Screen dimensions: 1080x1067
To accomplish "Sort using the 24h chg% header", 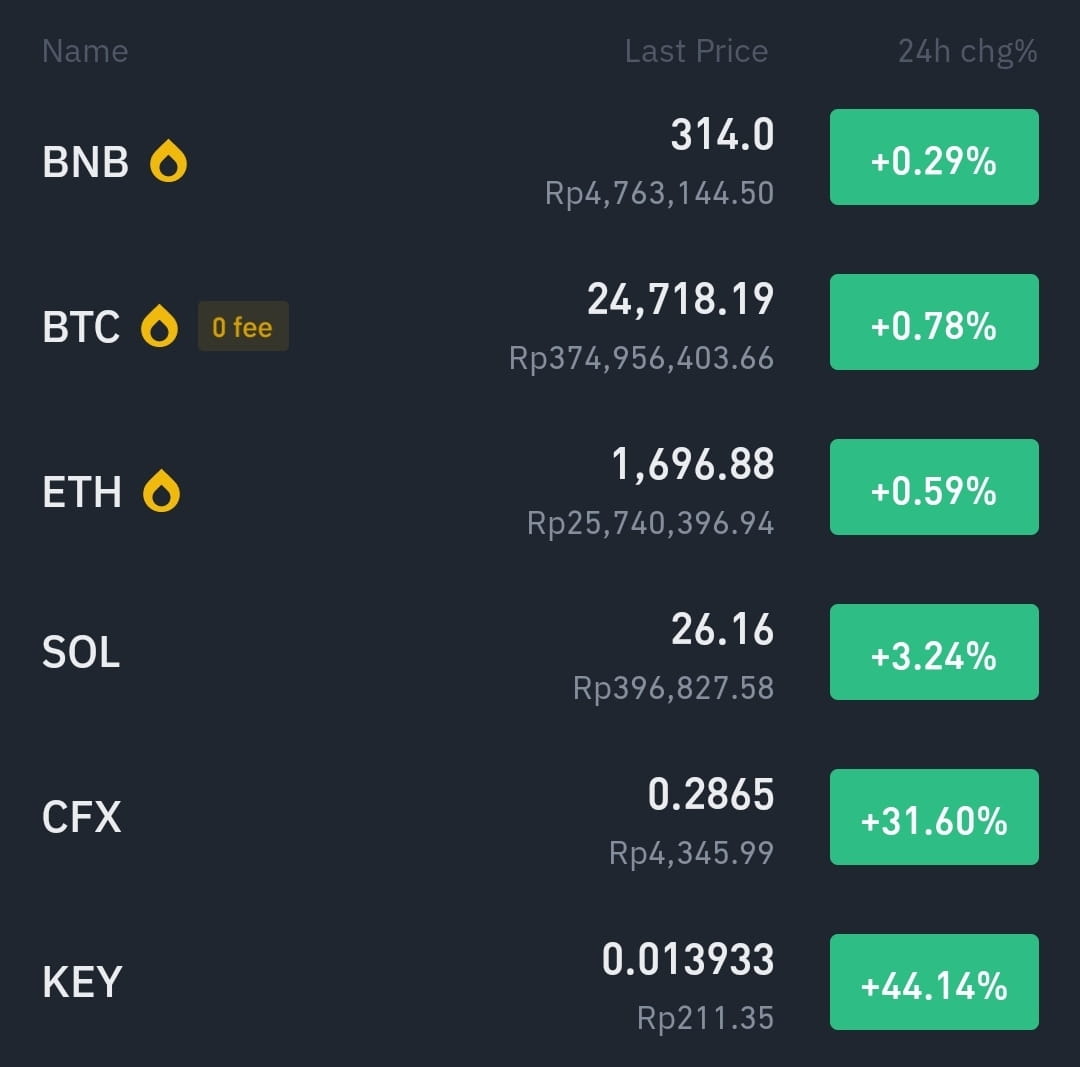I will click(x=966, y=51).
